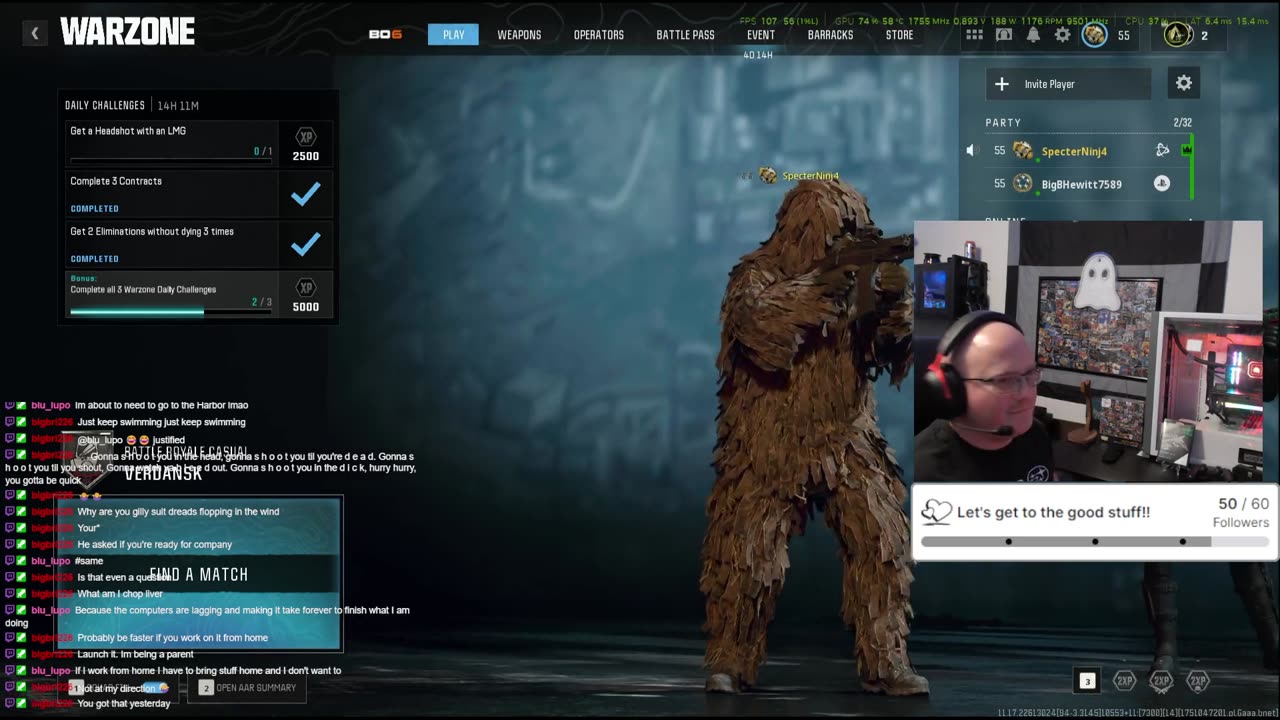Open the WEAPONS tab
Image resolution: width=1280 pixels, height=720 pixels.
pyautogui.click(x=519, y=35)
